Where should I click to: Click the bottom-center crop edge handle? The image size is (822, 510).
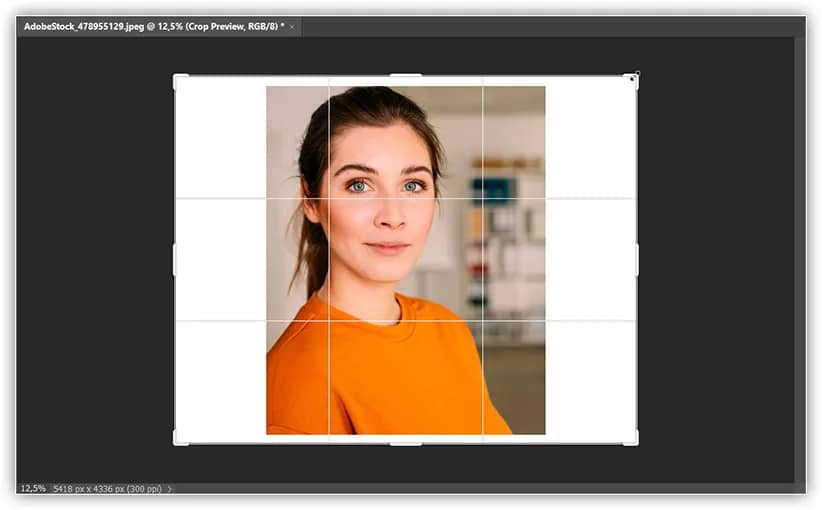point(405,442)
